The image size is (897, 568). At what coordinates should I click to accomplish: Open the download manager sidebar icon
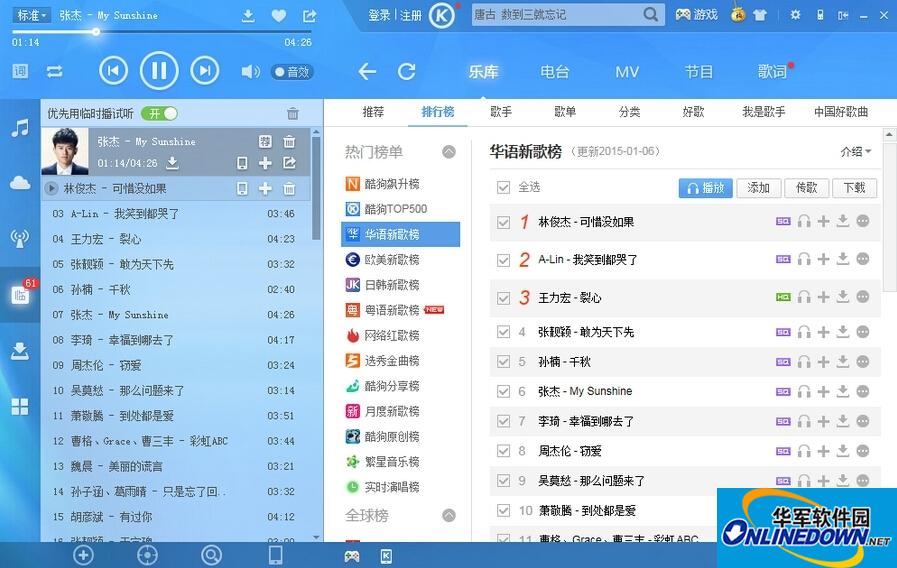coord(20,351)
